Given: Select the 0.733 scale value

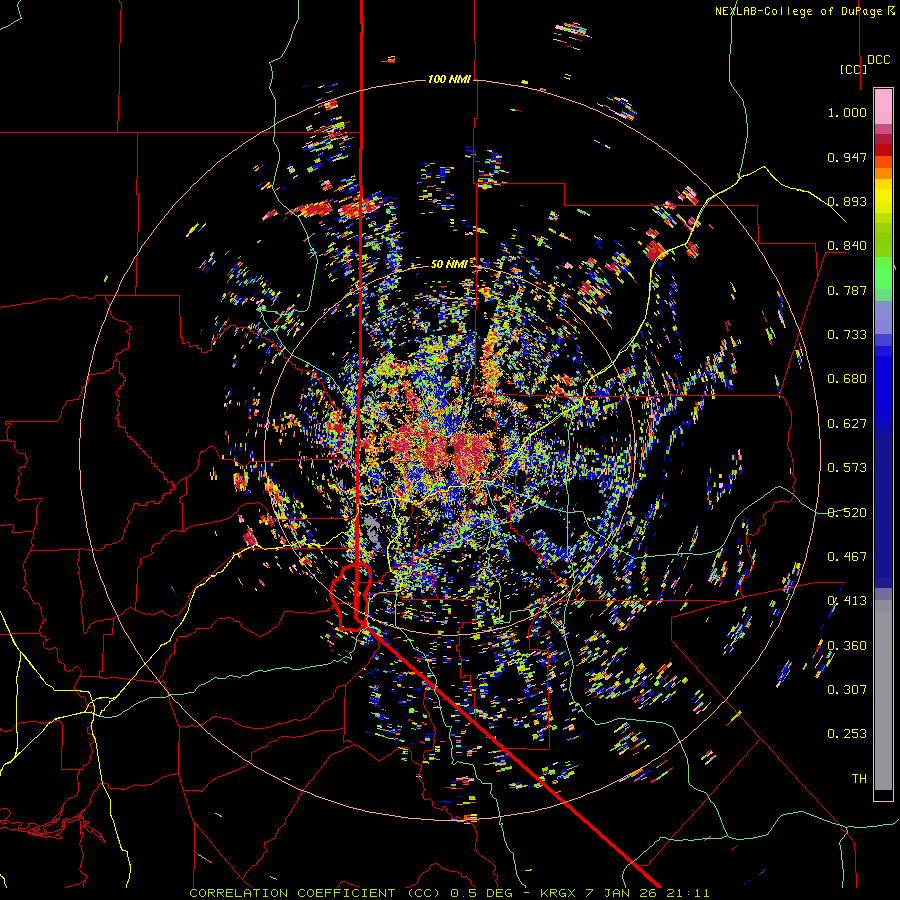Looking at the screenshot, I should tap(847, 335).
